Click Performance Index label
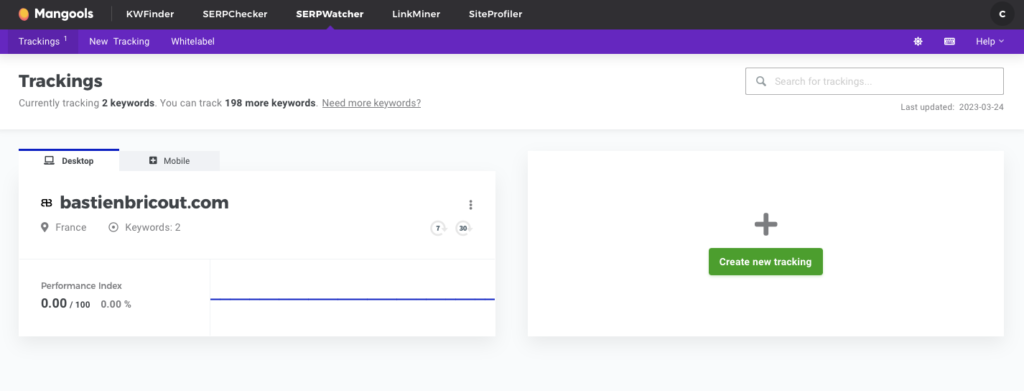Screen dimensions: 1024x391 (x=81, y=286)
